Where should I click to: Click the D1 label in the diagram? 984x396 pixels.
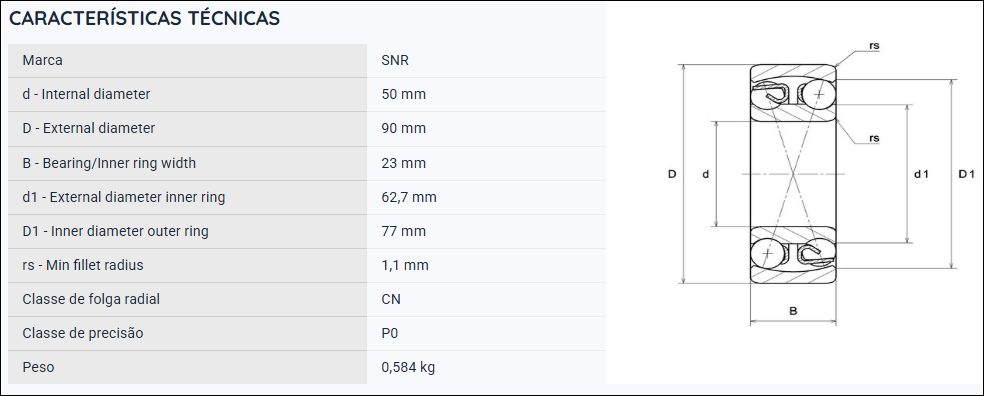pyautogui.click(x=966, y=174)
